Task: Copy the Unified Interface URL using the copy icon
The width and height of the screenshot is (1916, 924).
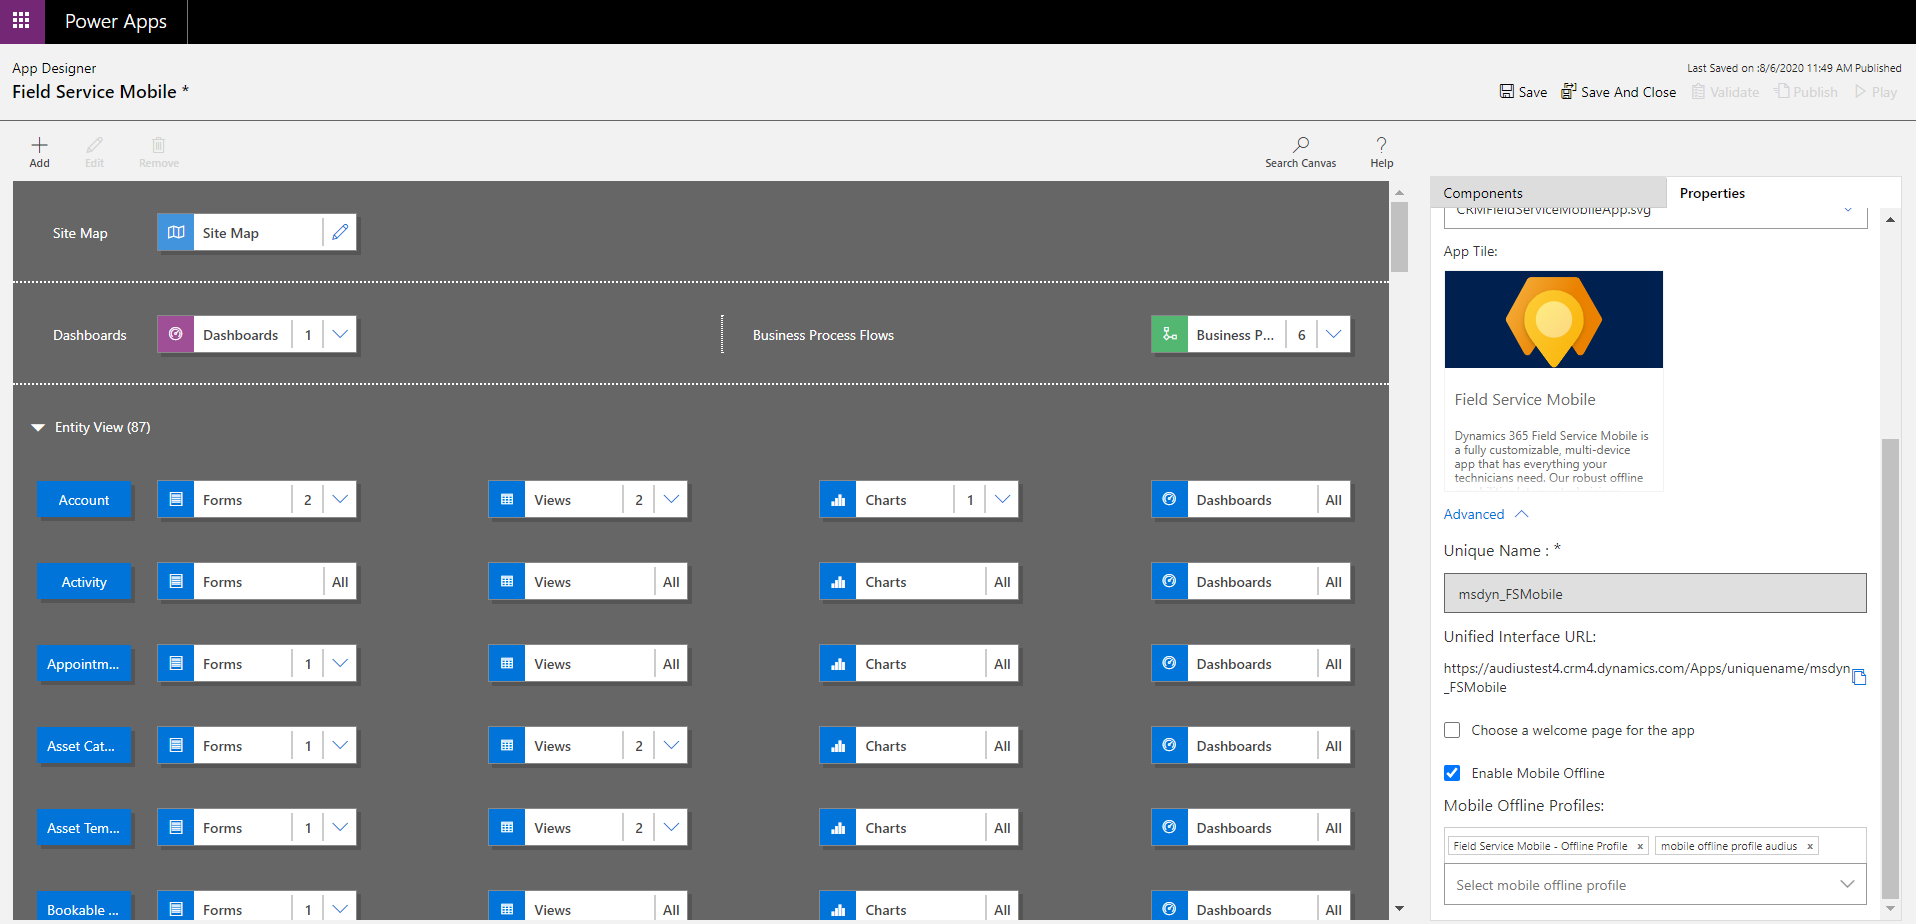Action: click(x=1860, y=677)
